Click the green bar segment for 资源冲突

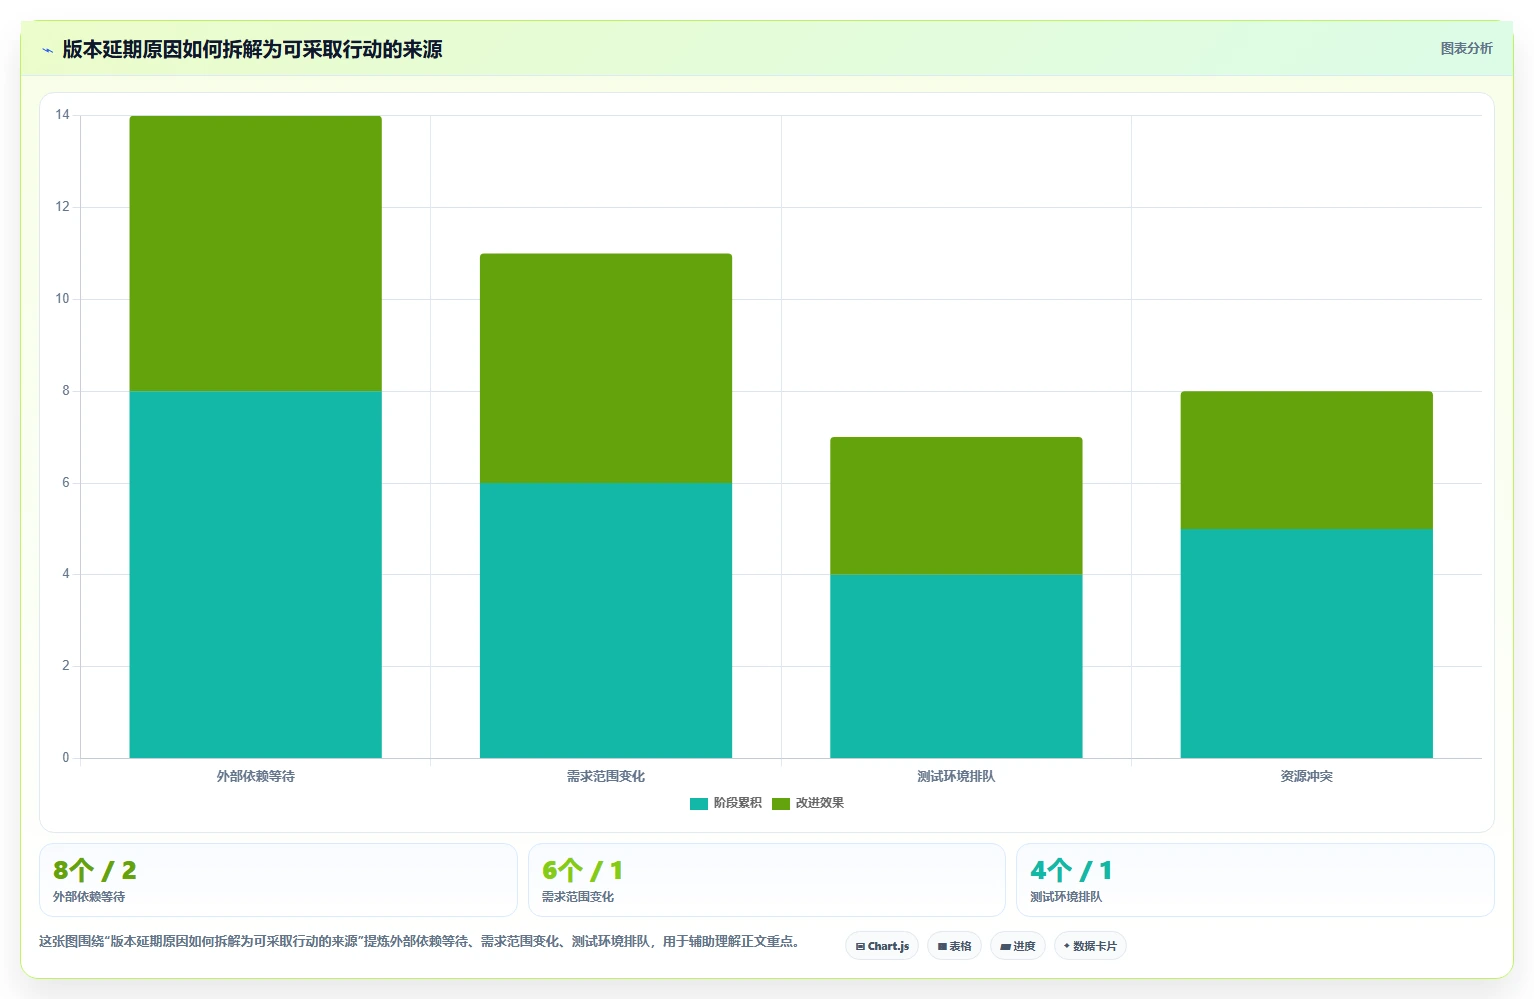point(1306,460)
